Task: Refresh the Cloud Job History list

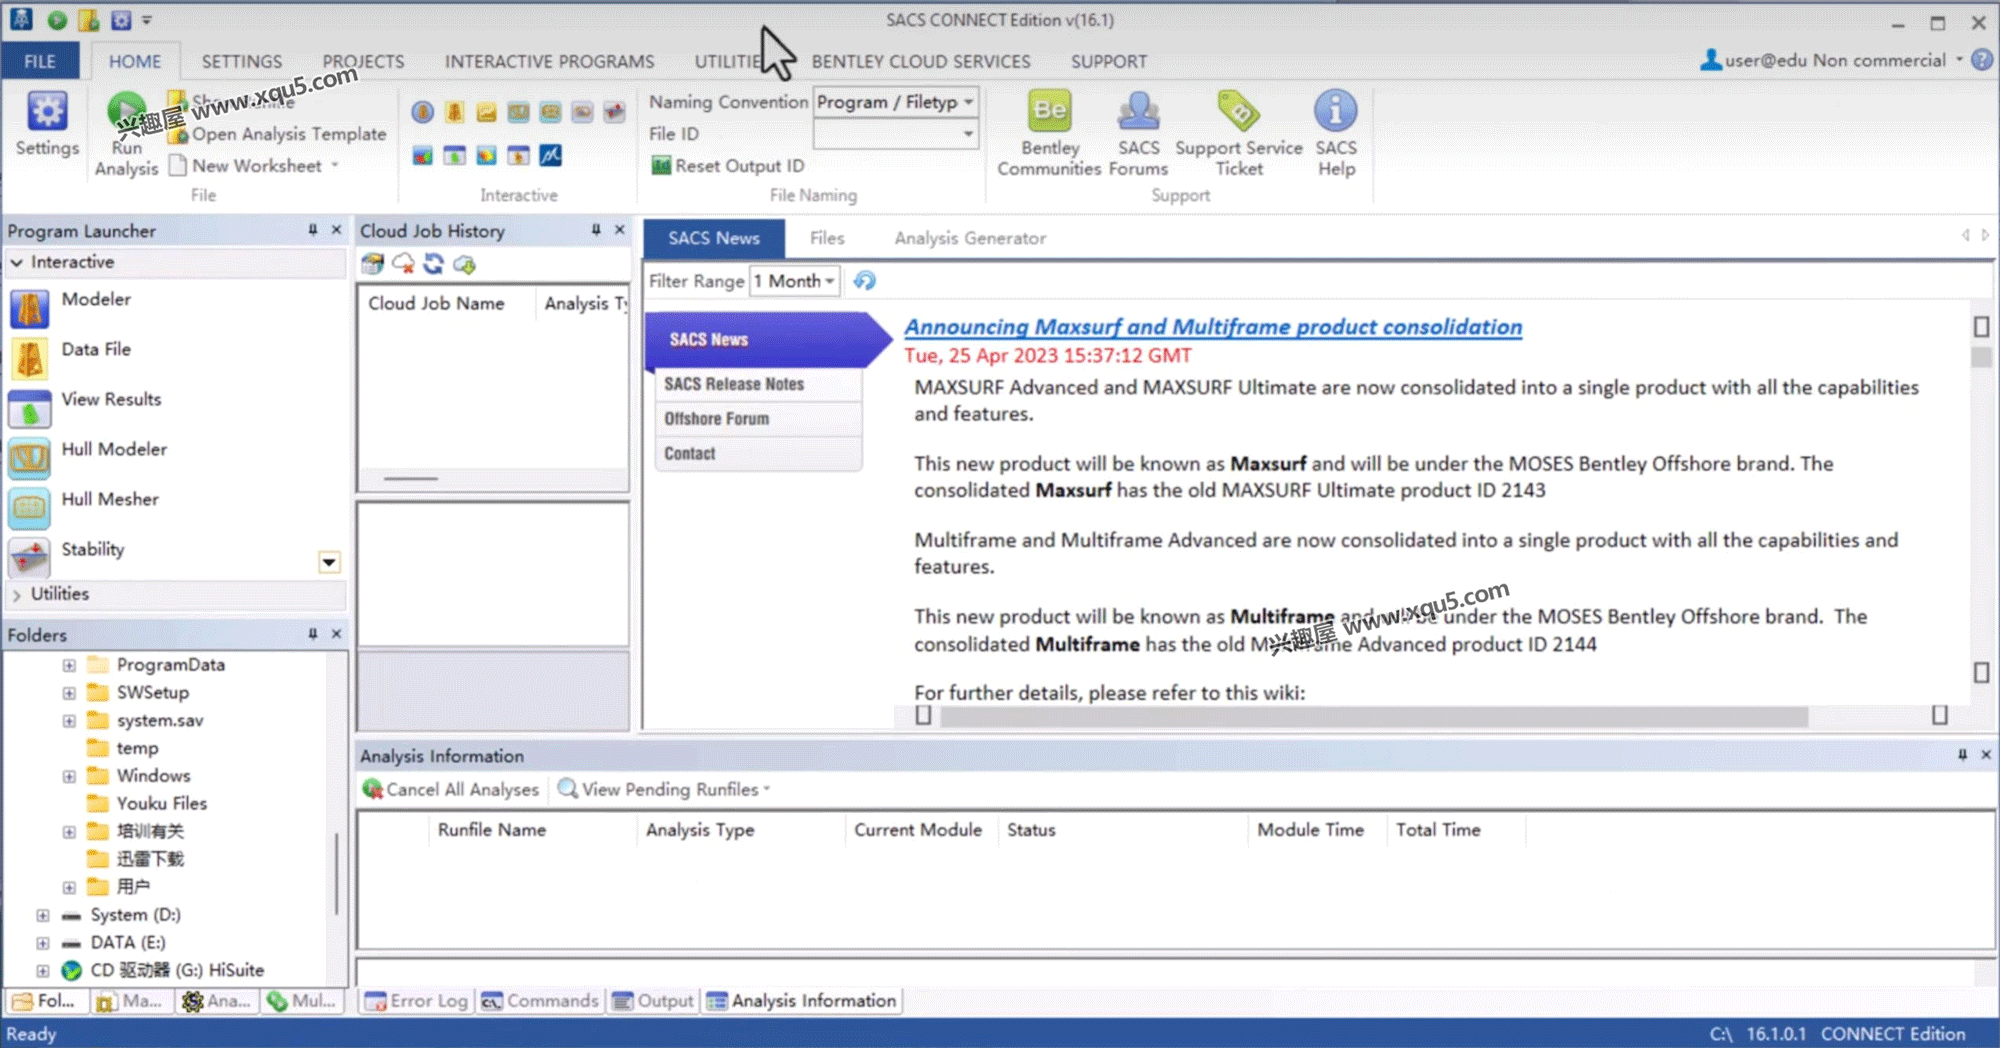Action: pos(433,264)
